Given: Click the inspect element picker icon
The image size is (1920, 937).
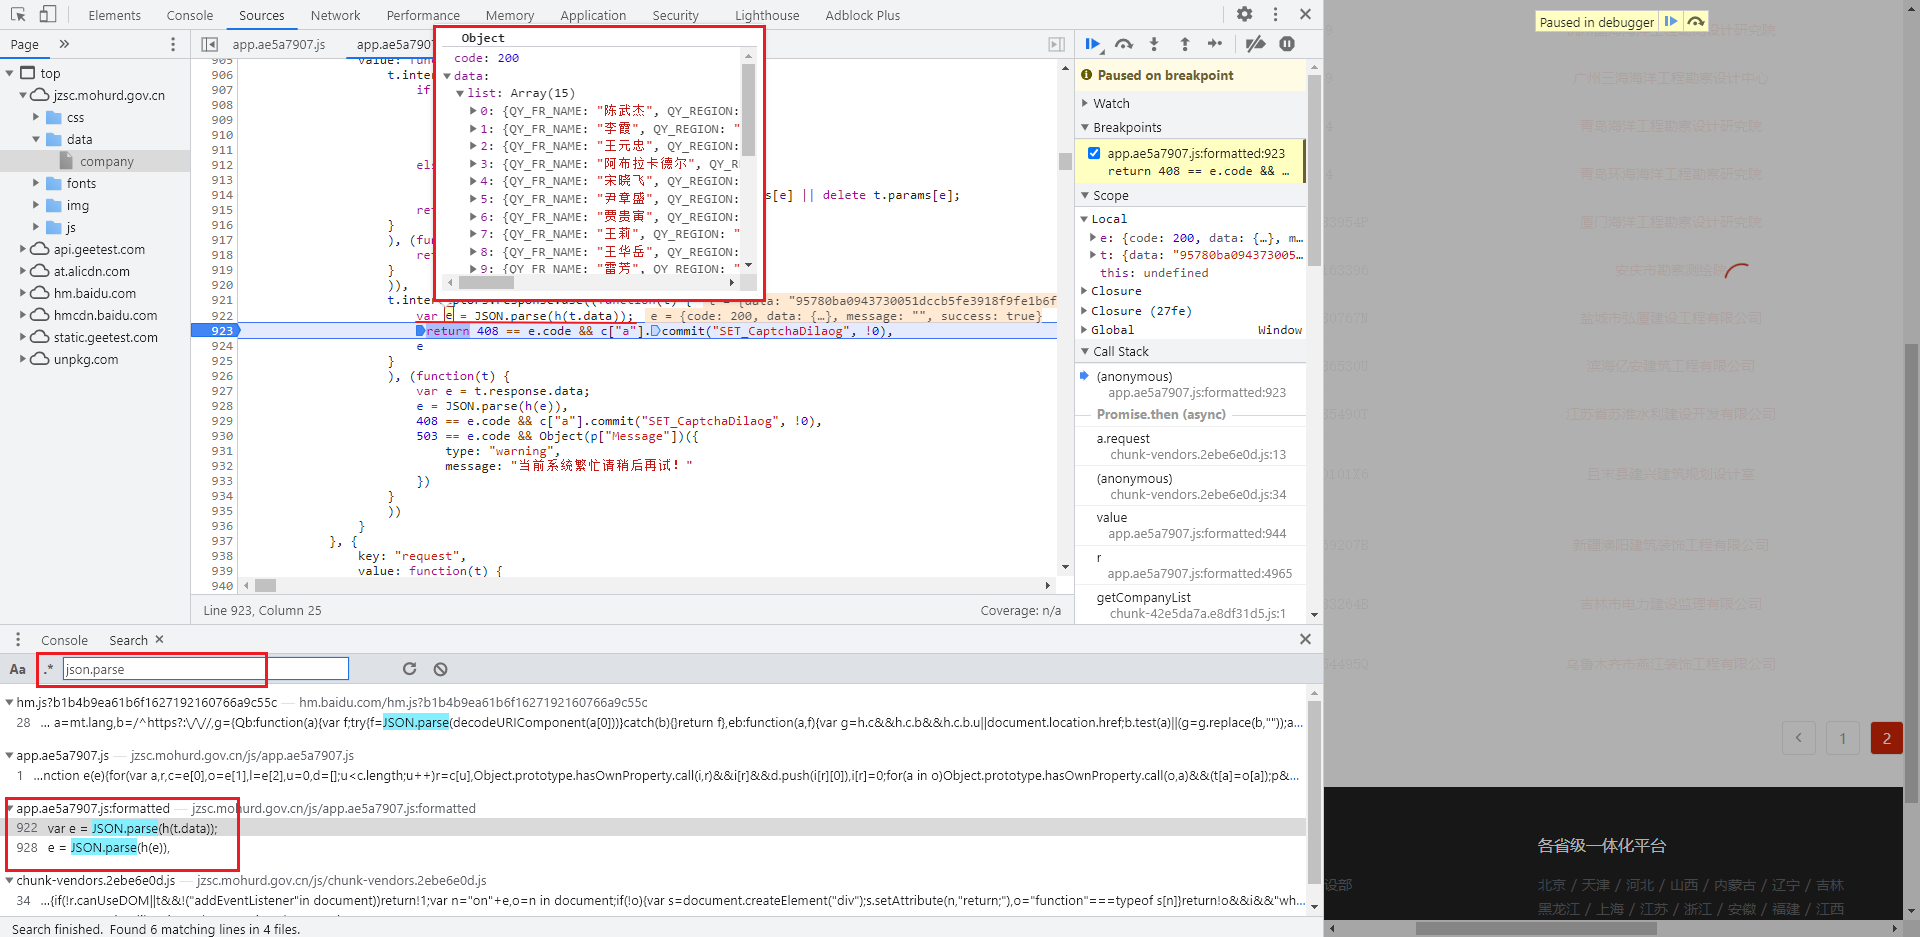Looking at the screenshot, I should pyautogui.click(x=18, y=14).
